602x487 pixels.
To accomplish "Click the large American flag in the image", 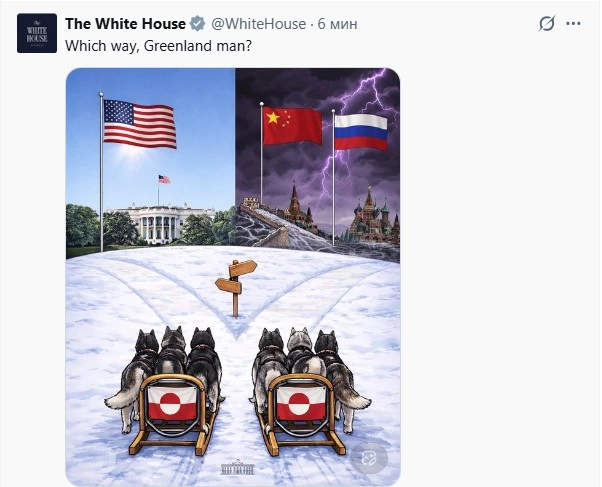I will 140,124.
